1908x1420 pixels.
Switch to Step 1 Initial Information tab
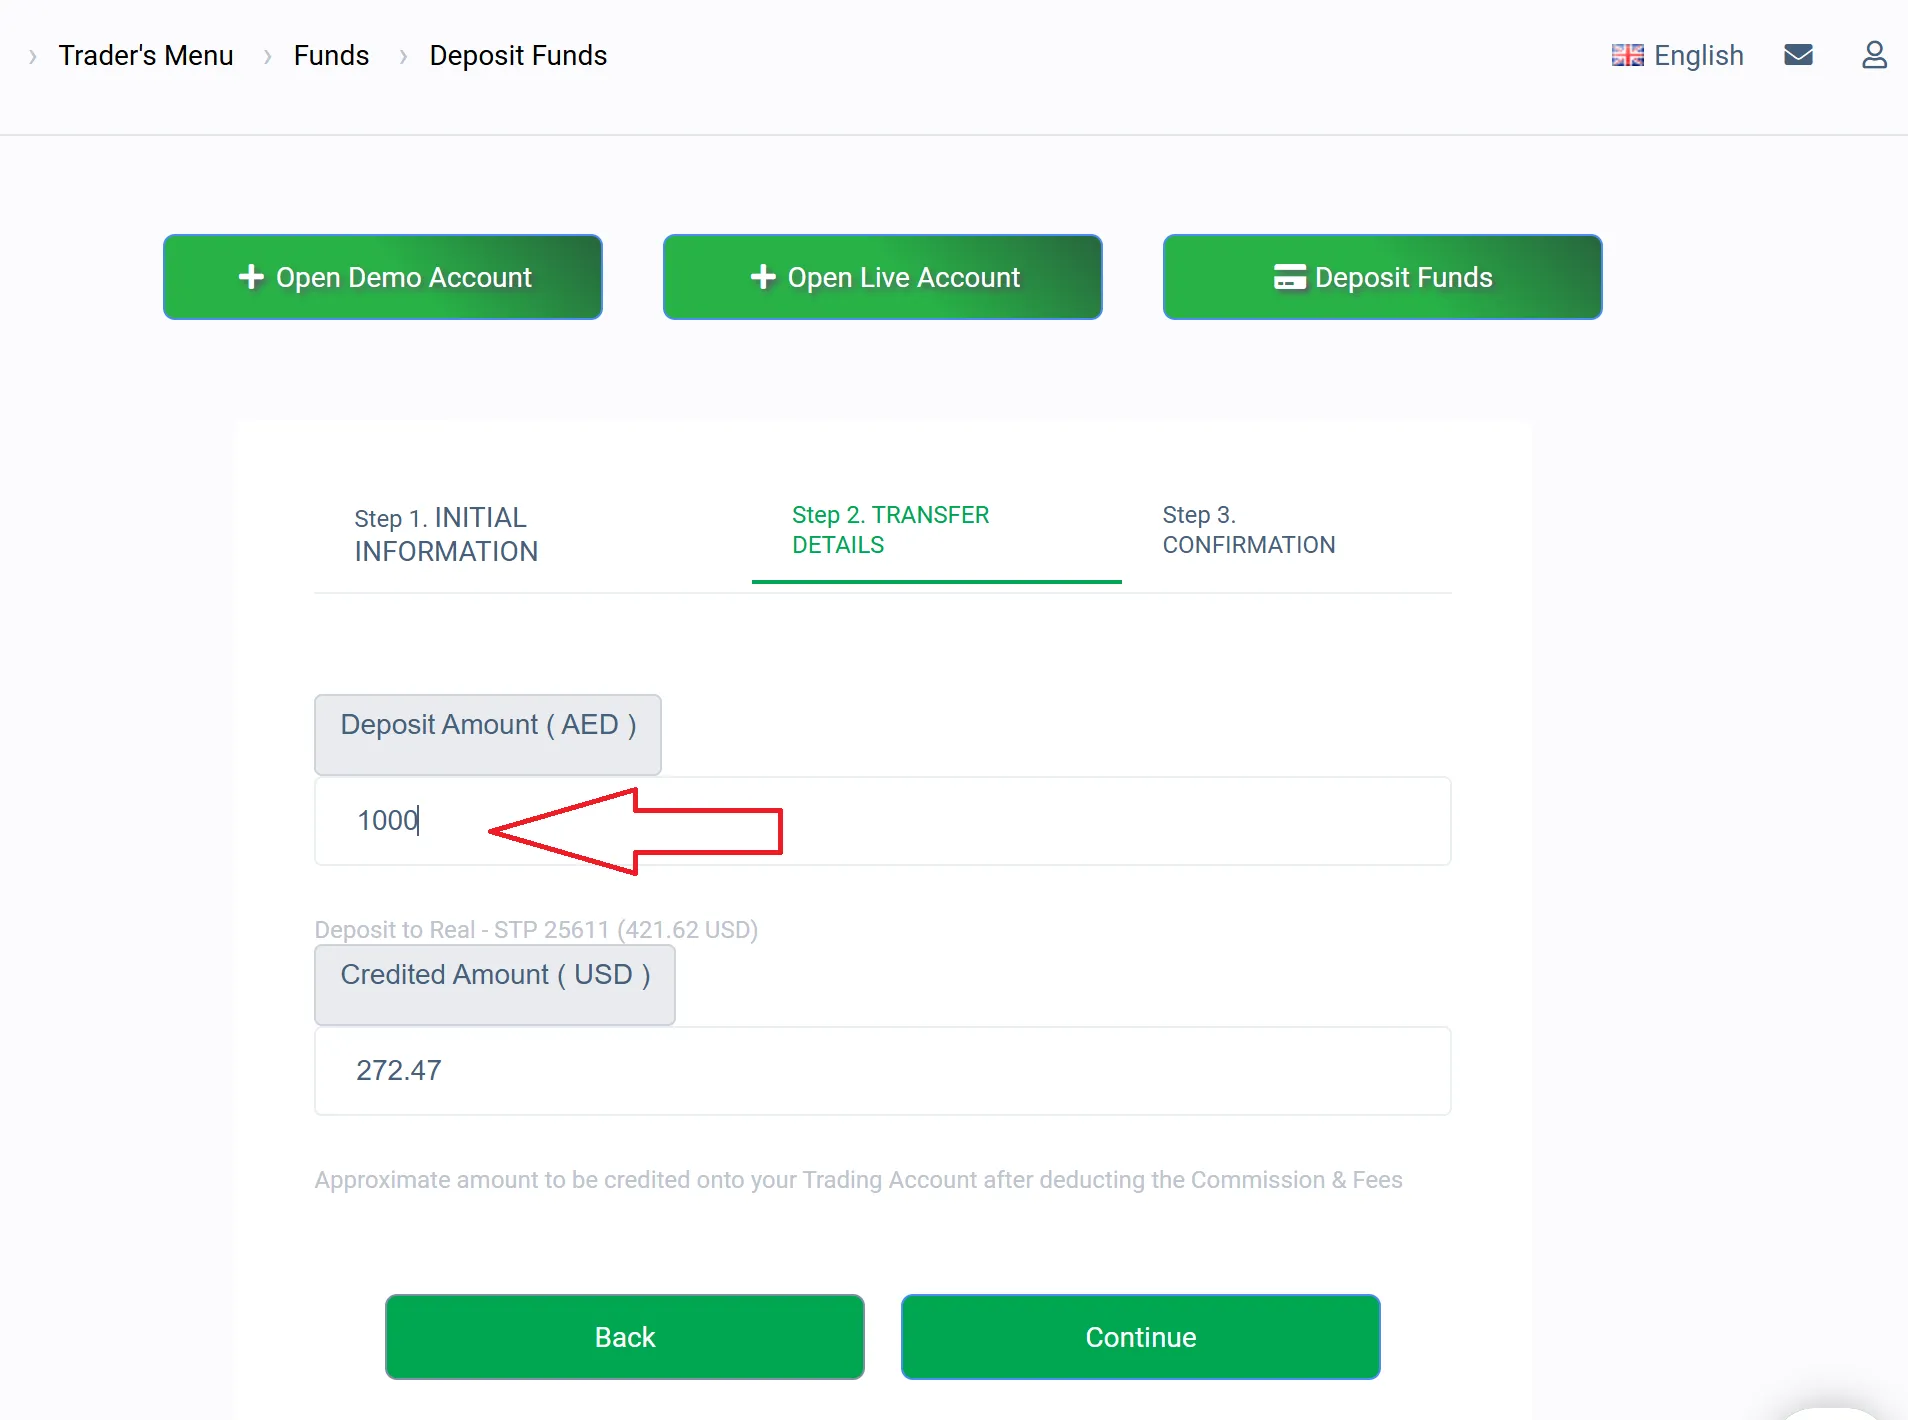click(x=446, y=534)
